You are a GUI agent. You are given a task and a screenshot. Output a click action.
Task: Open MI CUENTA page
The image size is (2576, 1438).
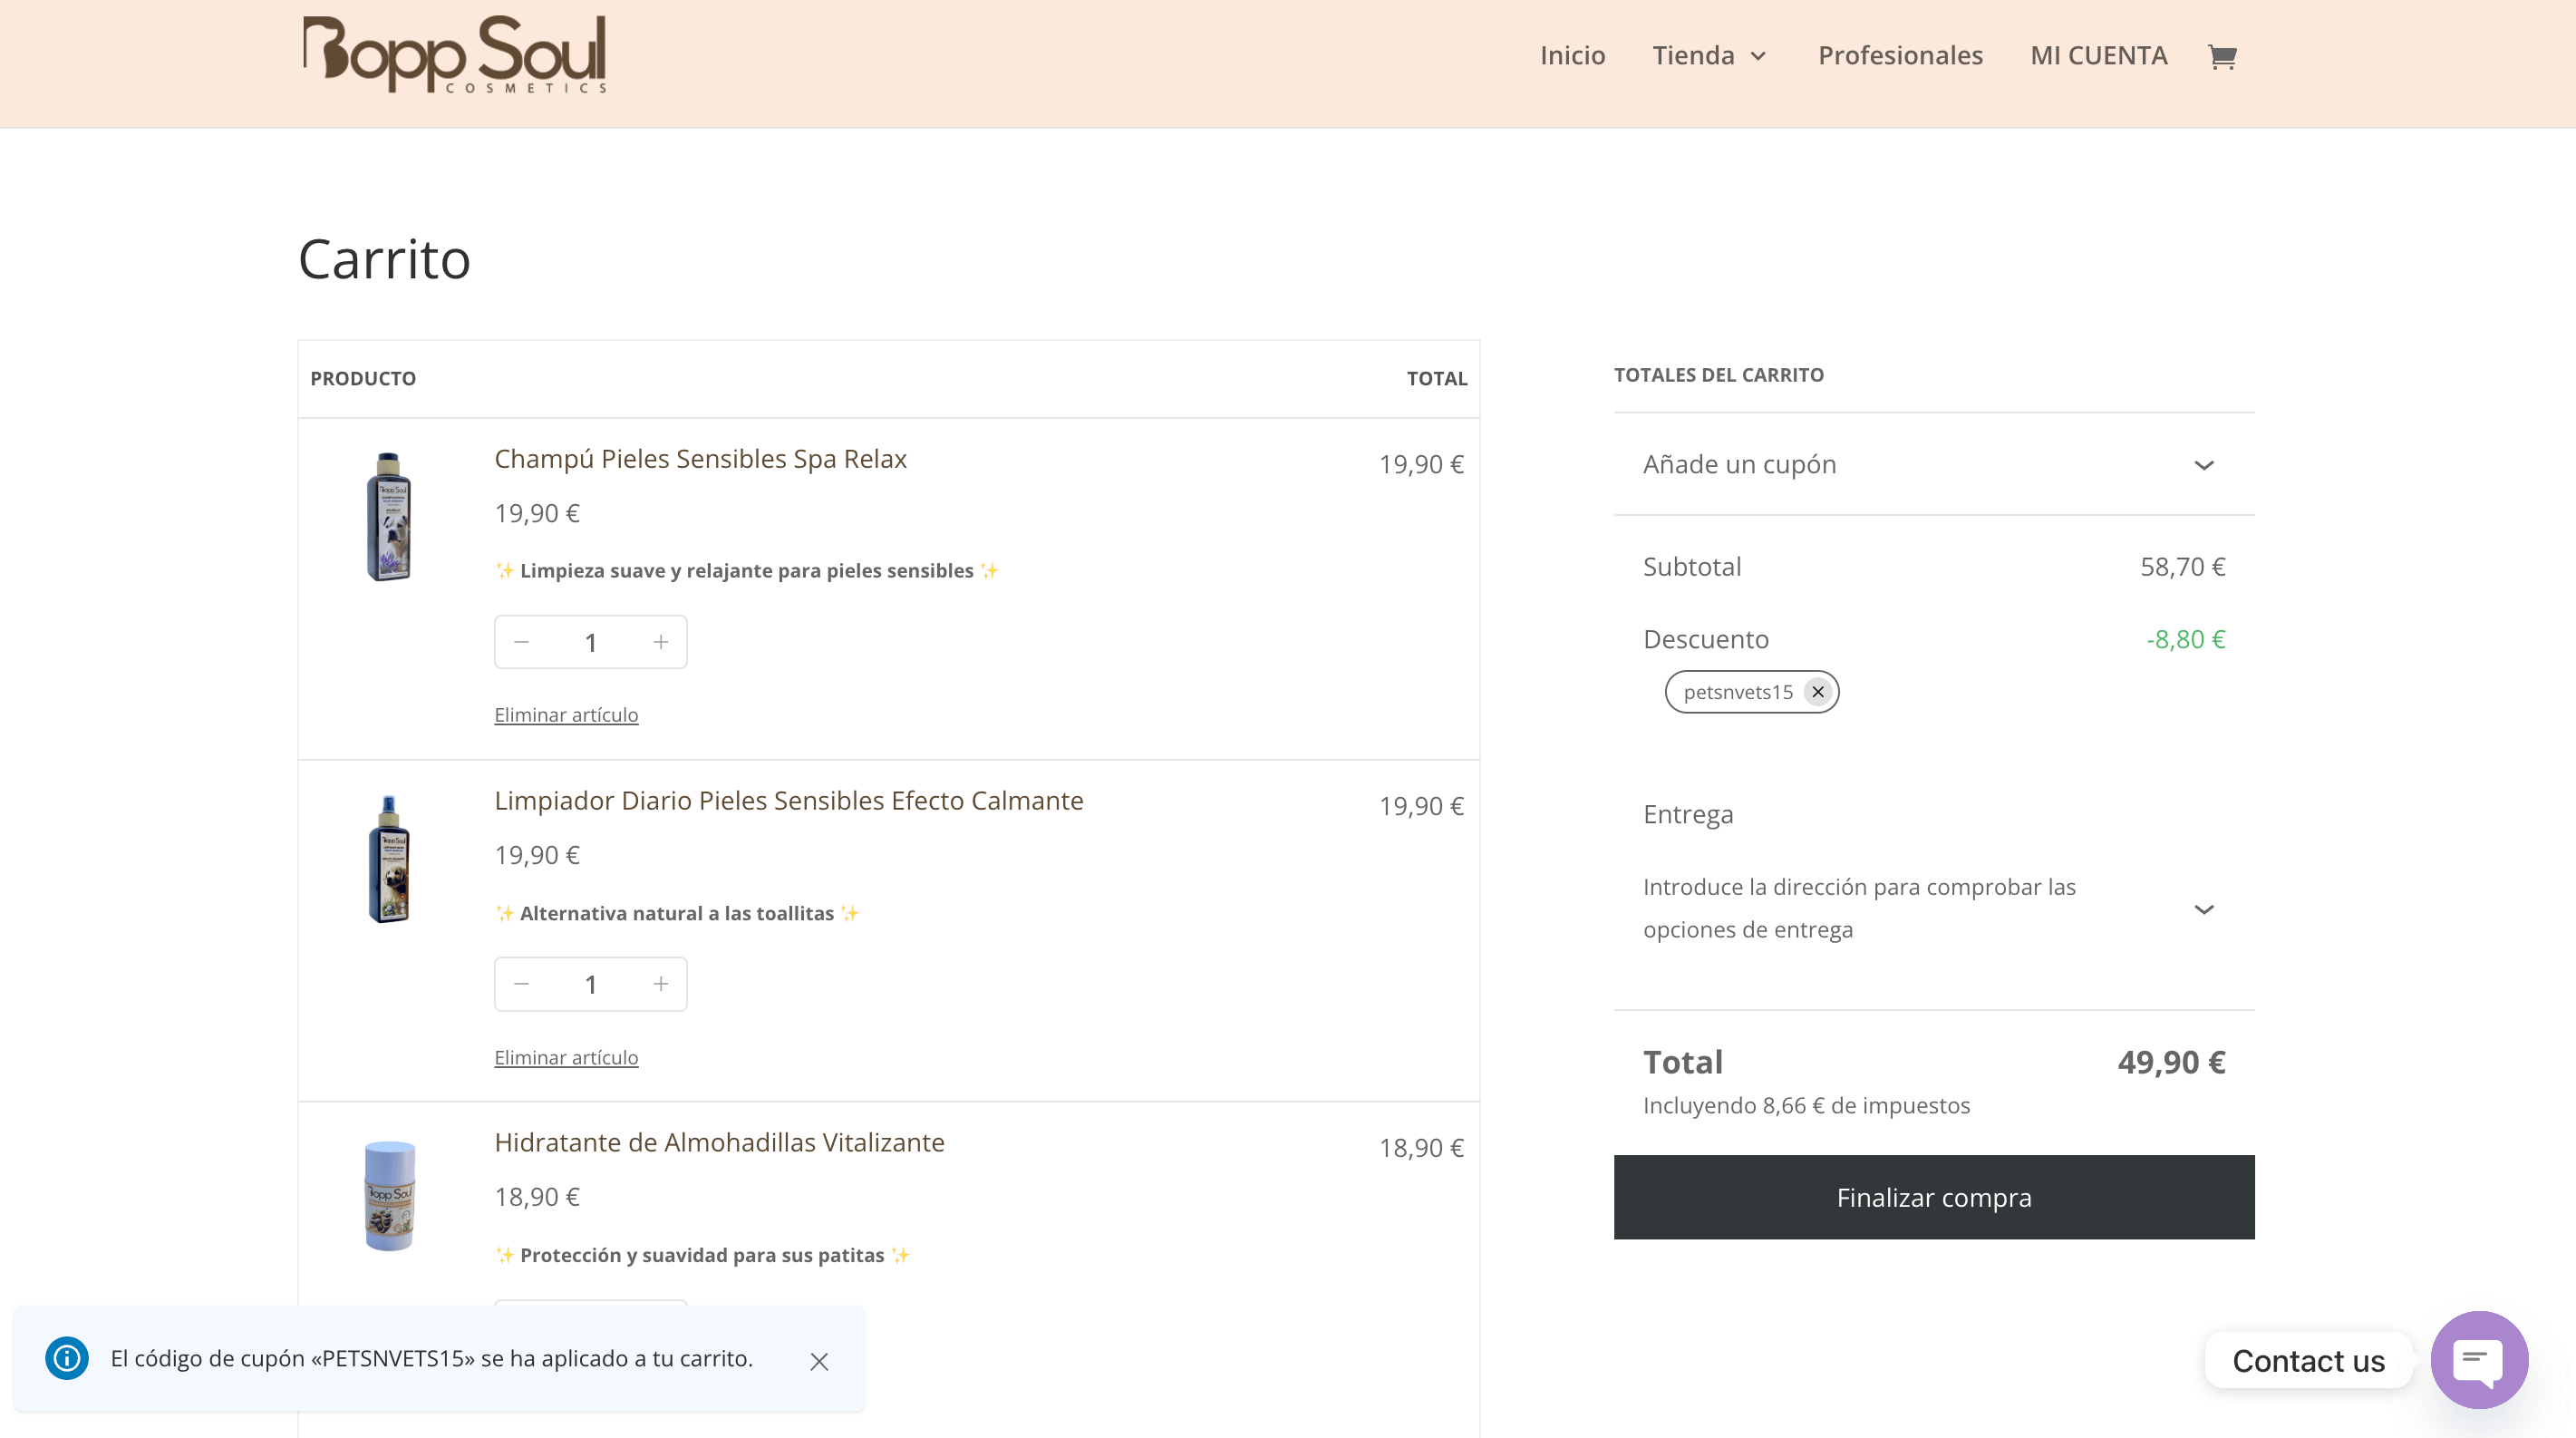pyautogui.click(x=2098, y=56)
